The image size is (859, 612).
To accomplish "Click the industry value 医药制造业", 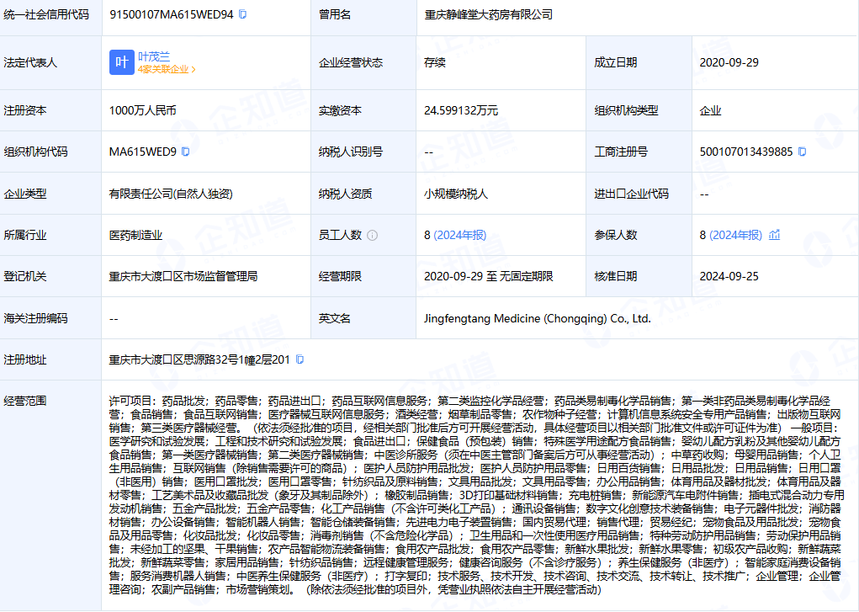I will [x=136, y=235].
